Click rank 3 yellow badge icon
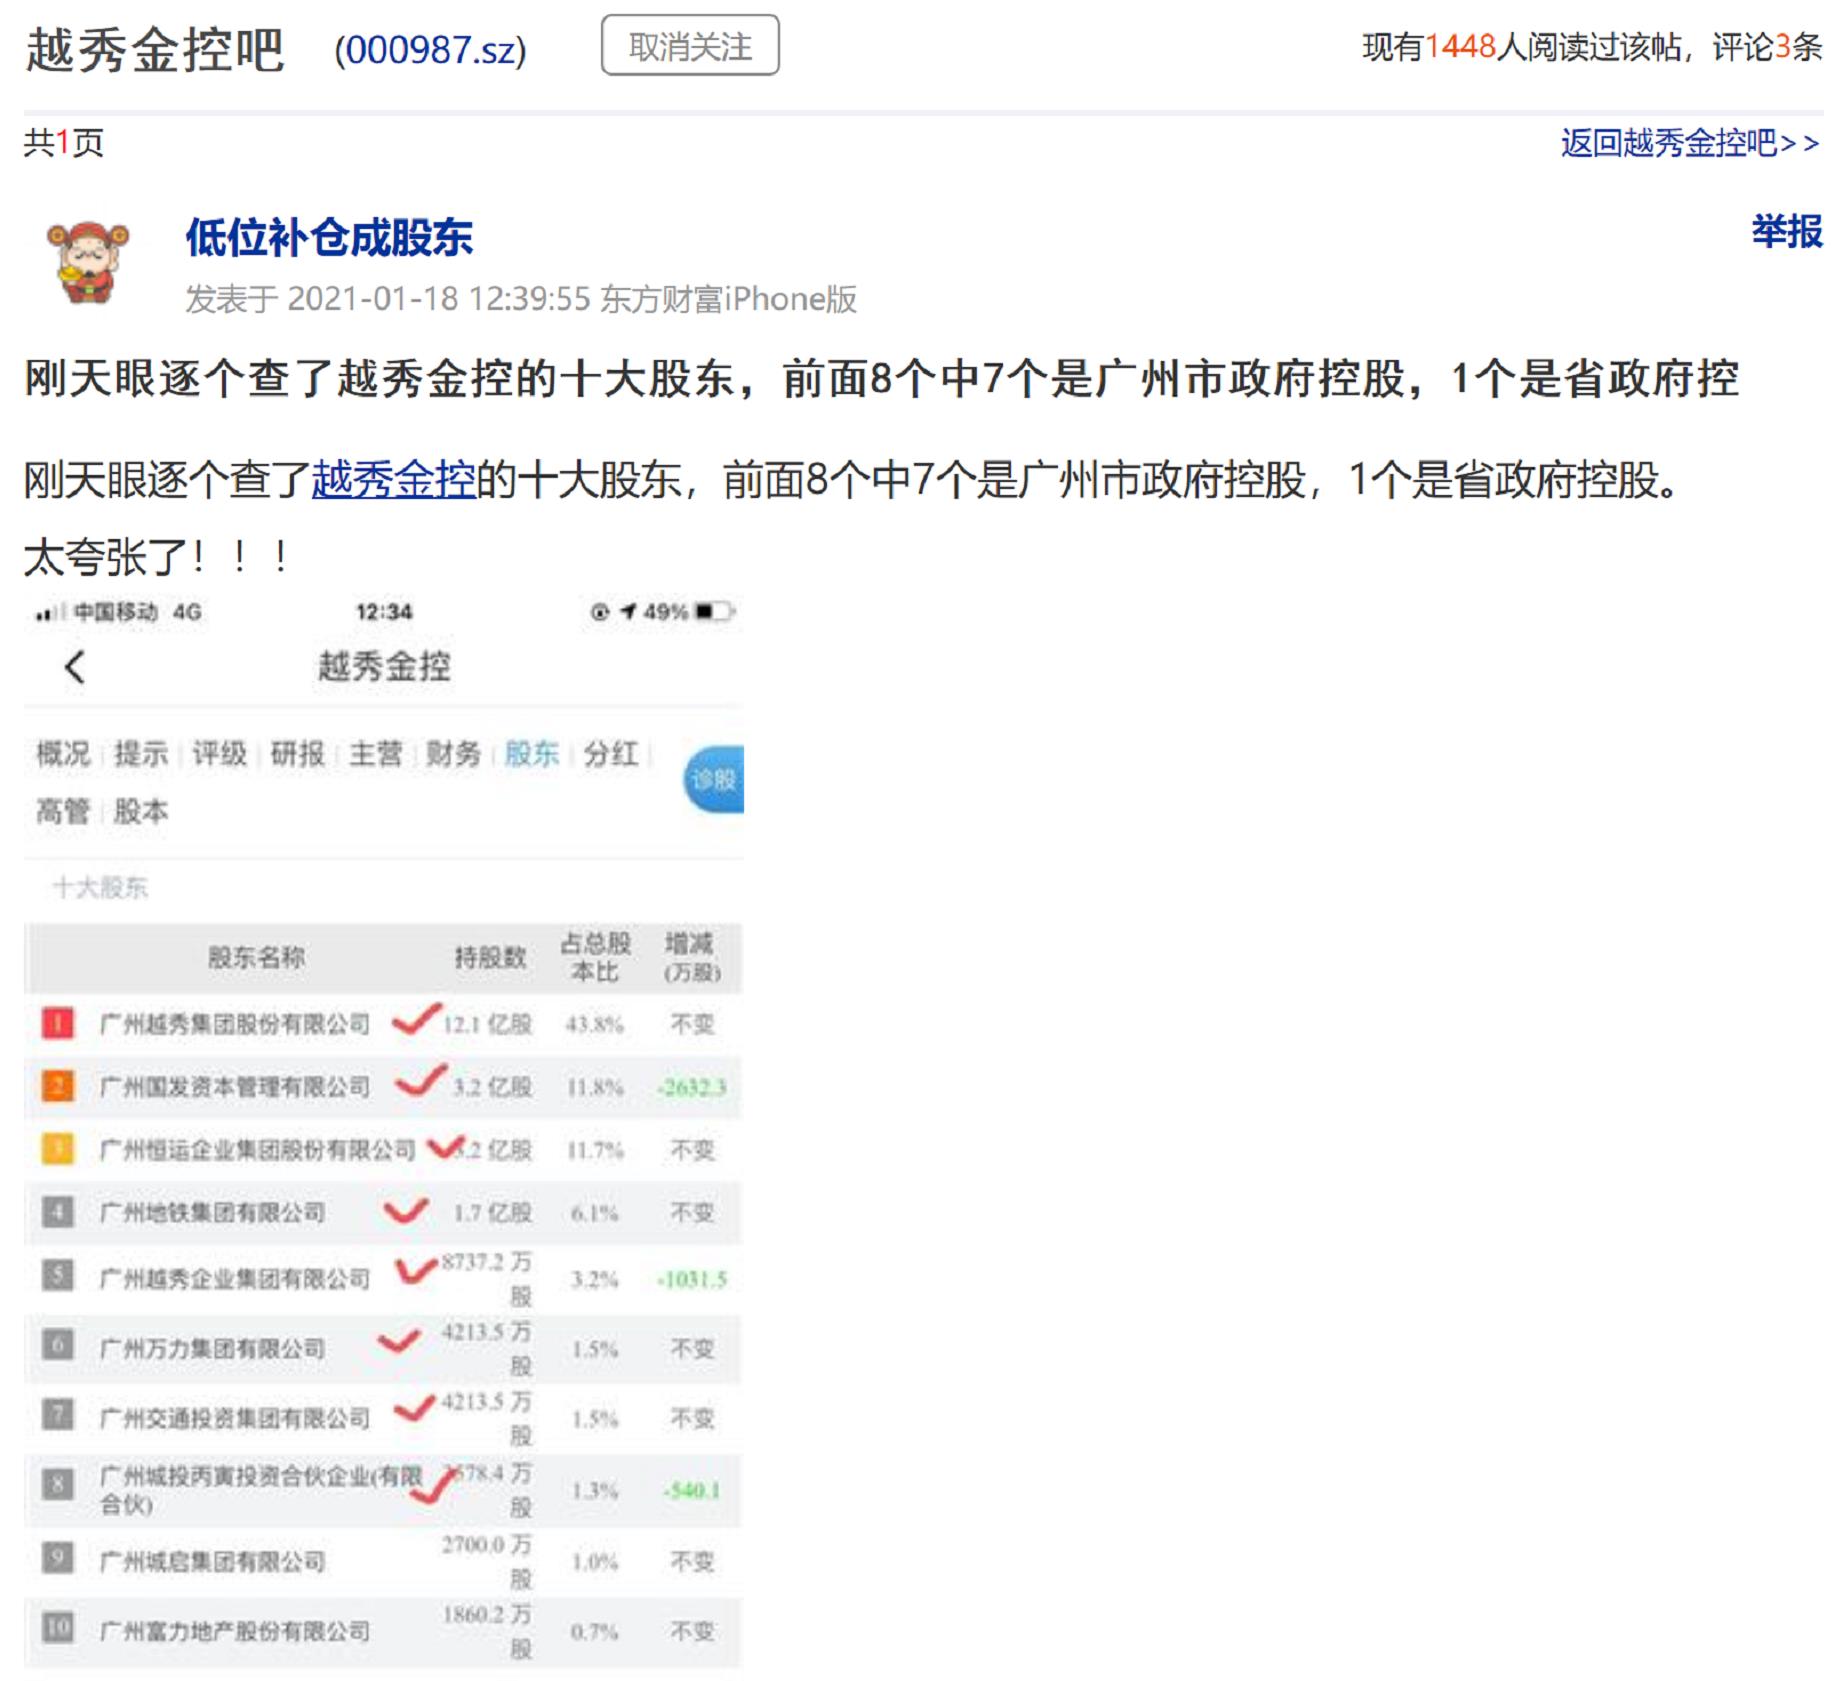Screen dimensions: 1847x1681 [58, 1149]
